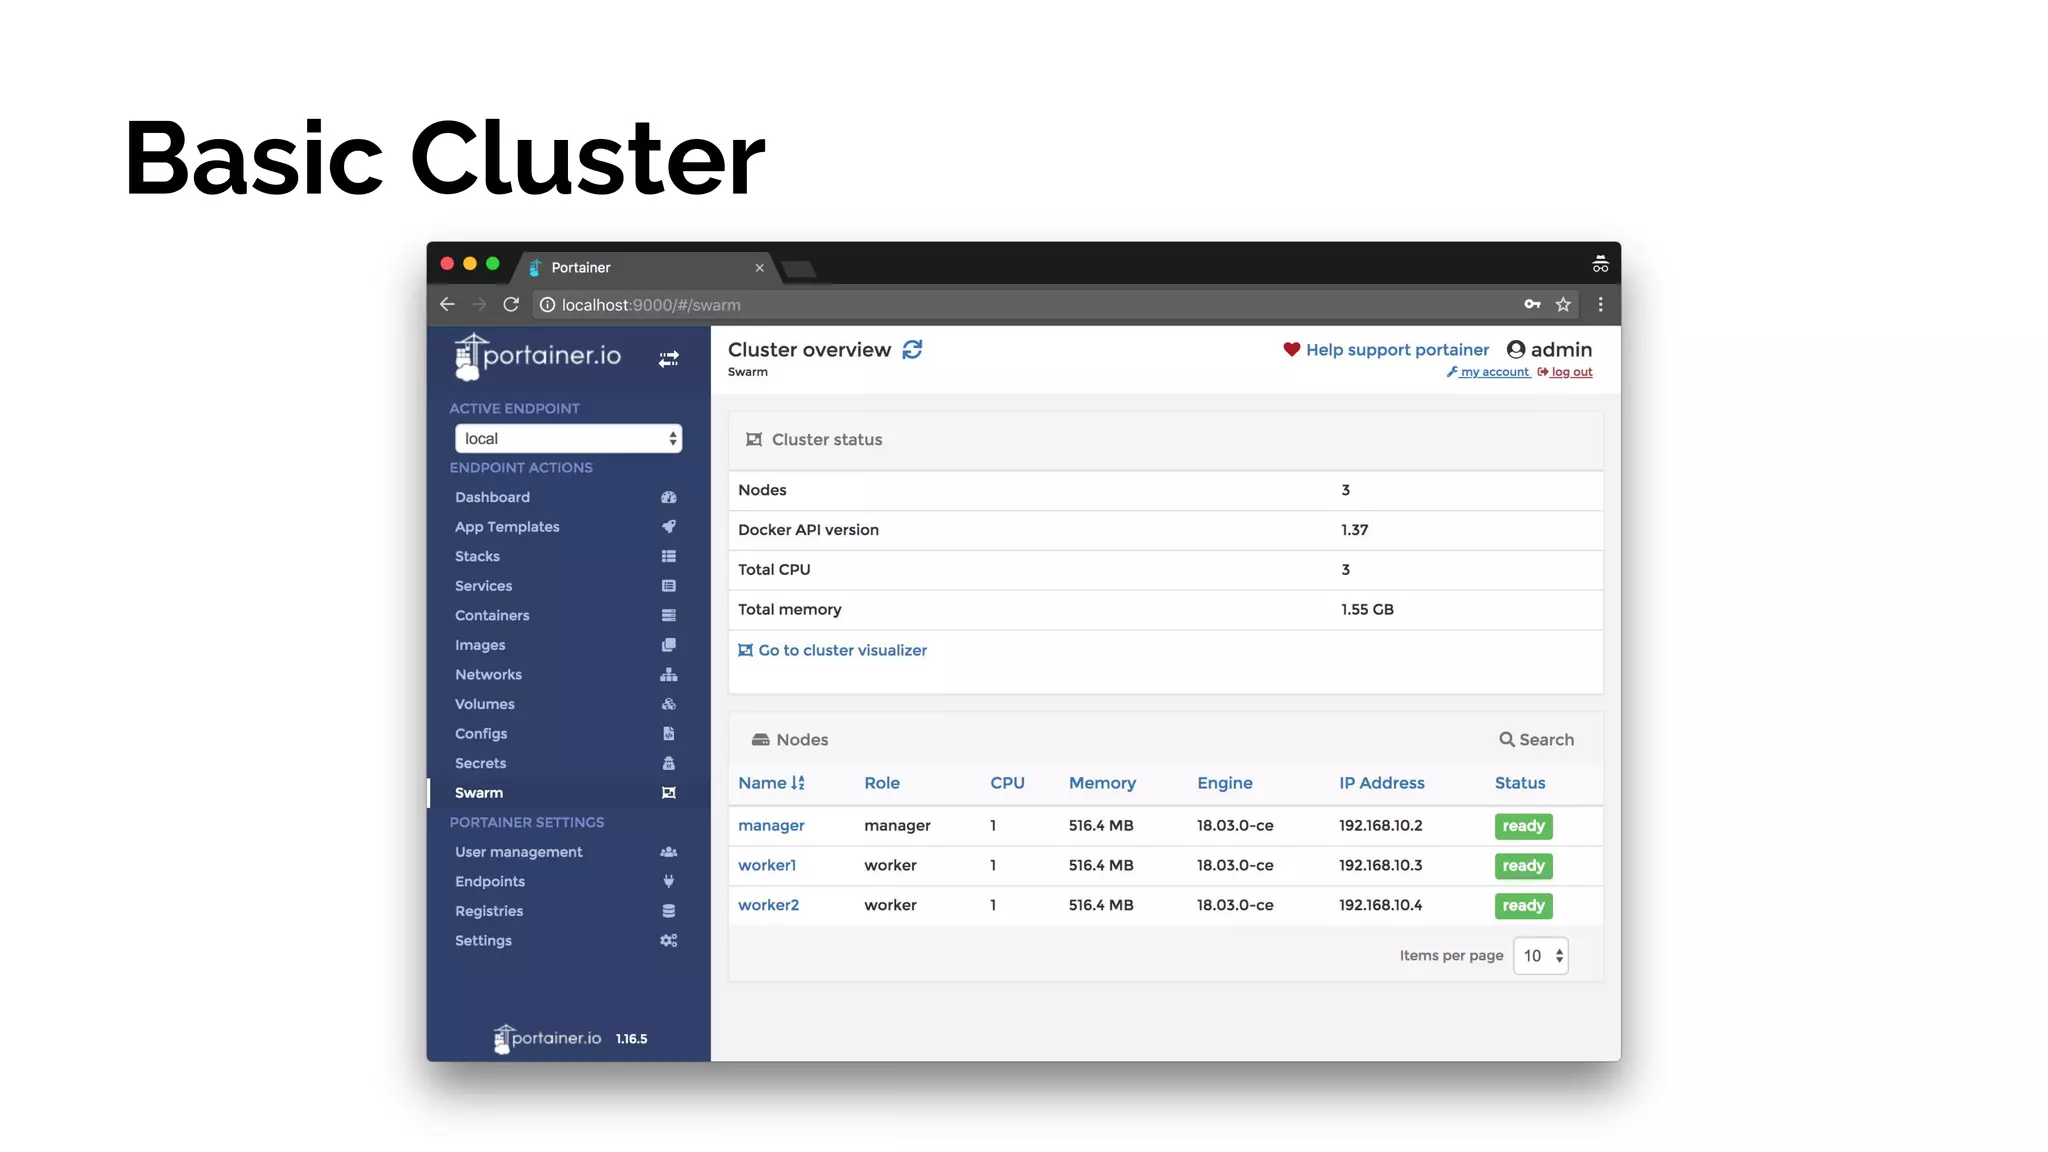Click the App Templates rocket icon
The height and width of the screenshot is (1152, 2048).
click(669, 527)
